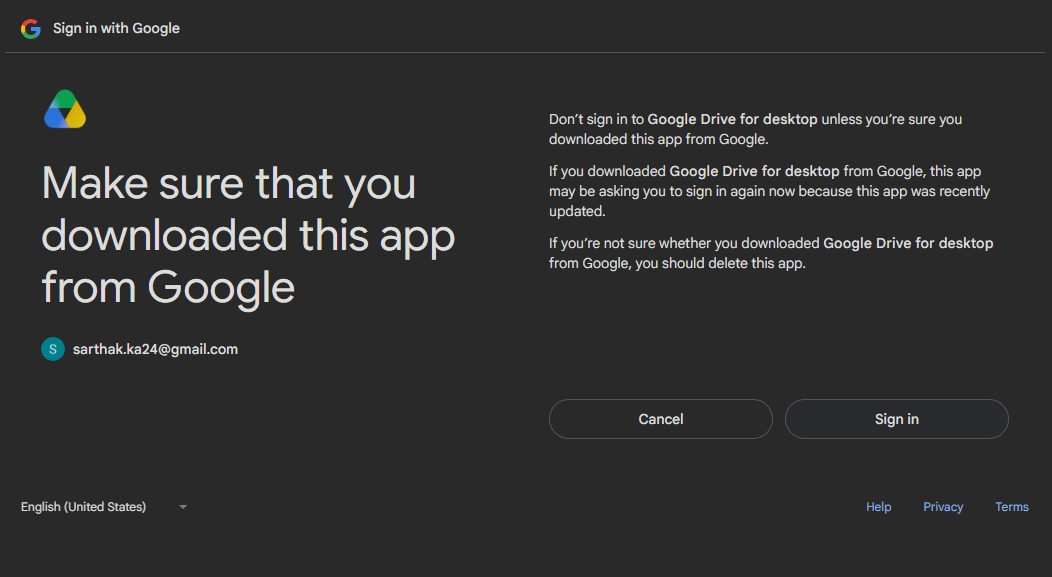Open the Help link
This screenshot has width=1052, height=577.
pos(878,507)
